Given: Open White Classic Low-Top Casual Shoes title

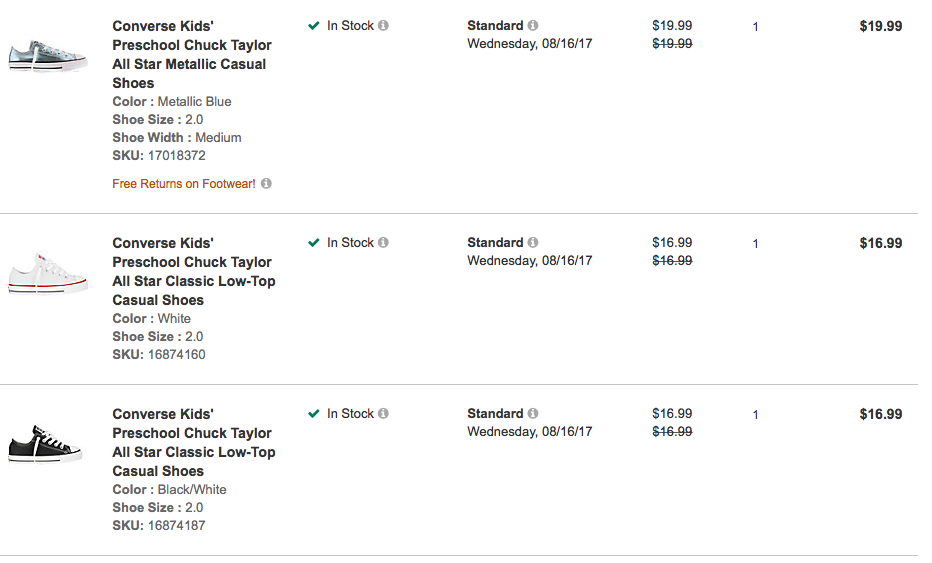Looking at the screenshot, I should point(192,271).
